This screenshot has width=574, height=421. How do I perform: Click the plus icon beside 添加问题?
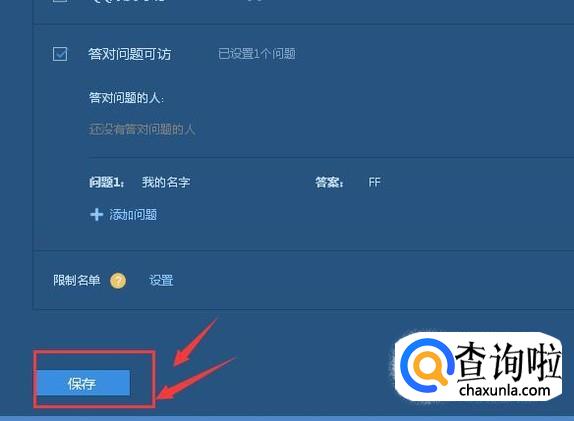tap(96, 215)
